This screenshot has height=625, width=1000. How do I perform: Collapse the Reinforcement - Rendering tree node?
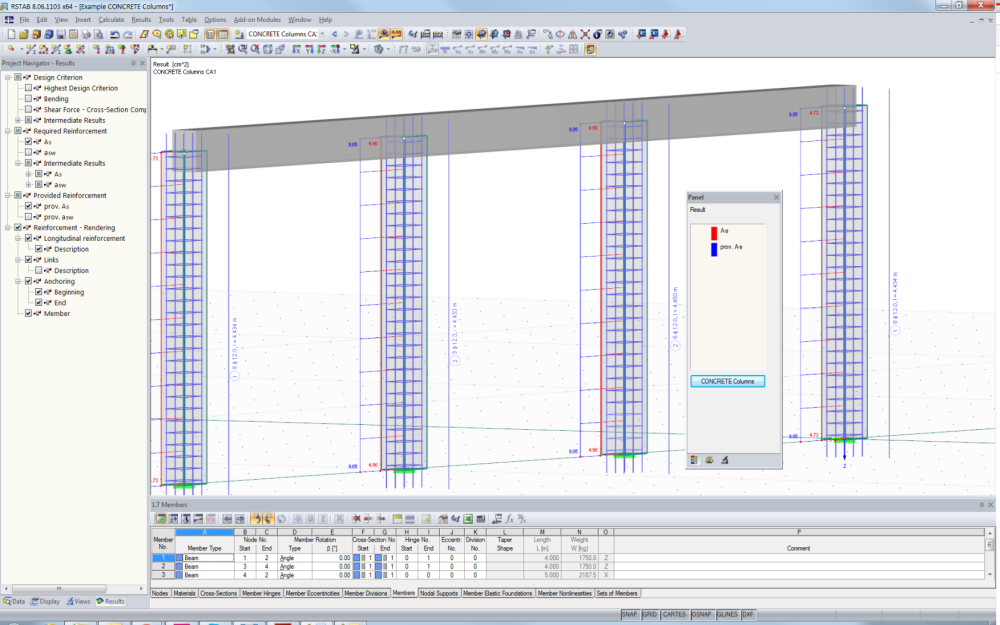[8, 228]
